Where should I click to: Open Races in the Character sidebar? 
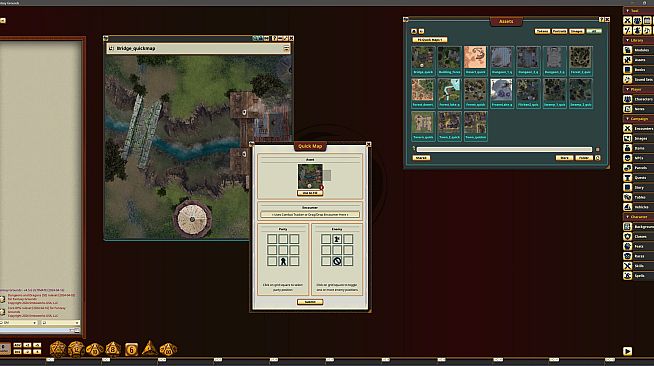[638, 256]
